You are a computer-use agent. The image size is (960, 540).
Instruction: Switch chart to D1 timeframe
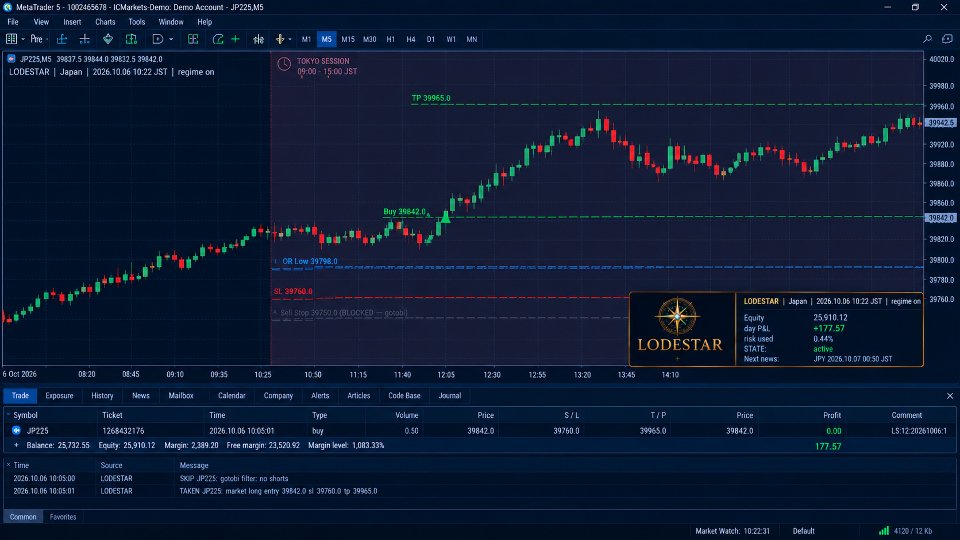(x=431, y=39)
